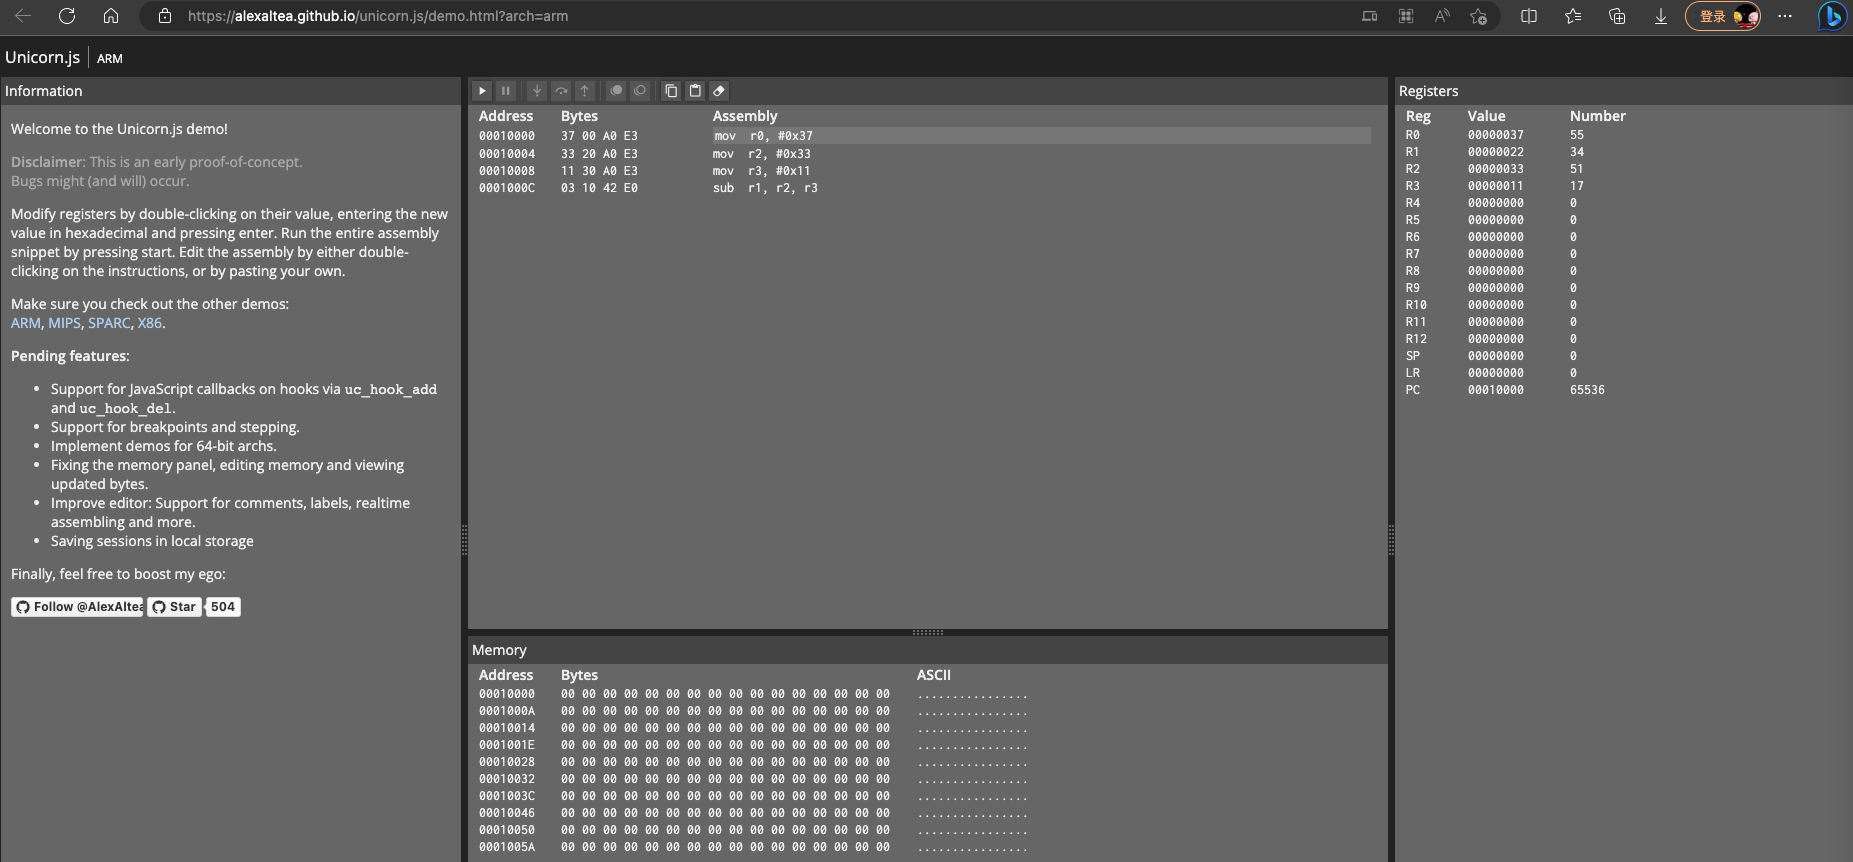
Task: Open the MIPS demo link
Action: [x=64, y=323]
